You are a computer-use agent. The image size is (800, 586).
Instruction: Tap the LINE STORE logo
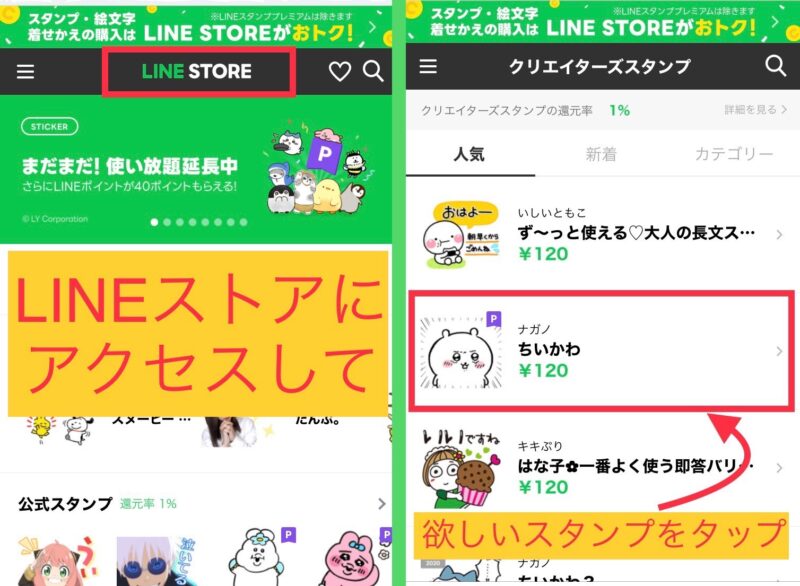click(197, 71)
